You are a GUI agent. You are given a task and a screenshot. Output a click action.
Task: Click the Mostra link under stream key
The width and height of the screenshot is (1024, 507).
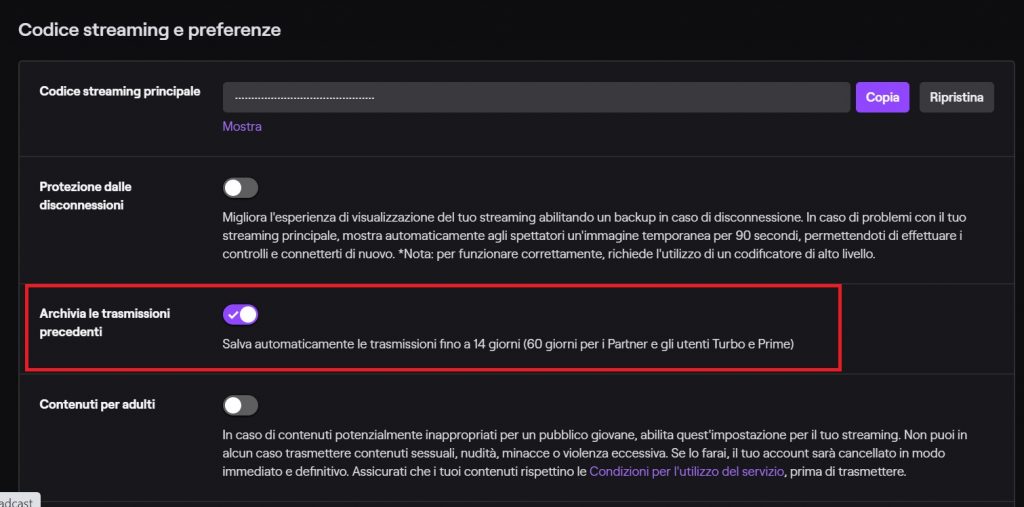242,127
